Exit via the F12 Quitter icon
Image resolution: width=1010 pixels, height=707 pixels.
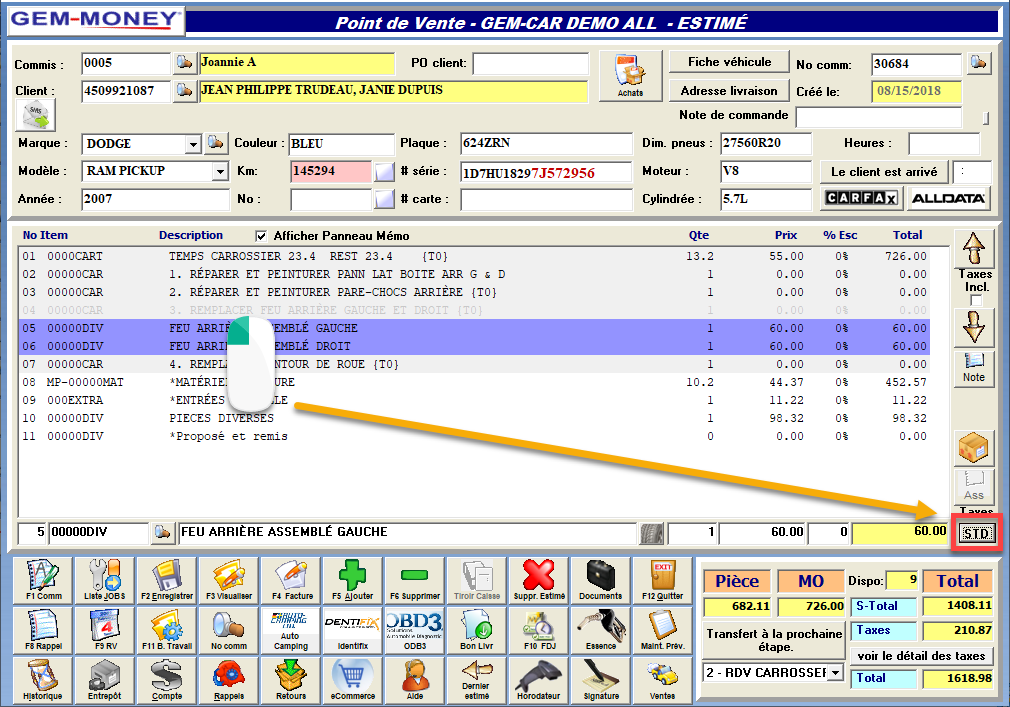[662, 581]
